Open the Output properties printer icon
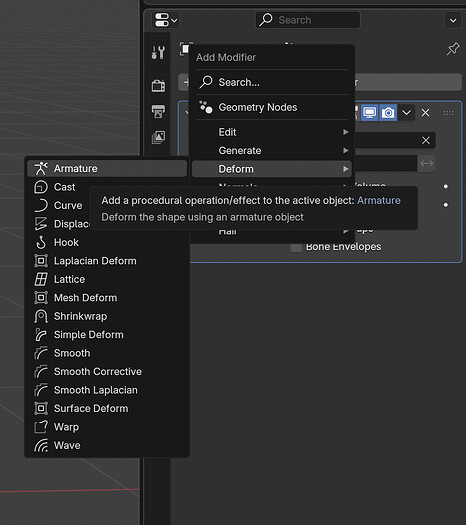Image resolution: width=466 pixels, height=525 pixels. pyautogui.click(x=158, y=111)
